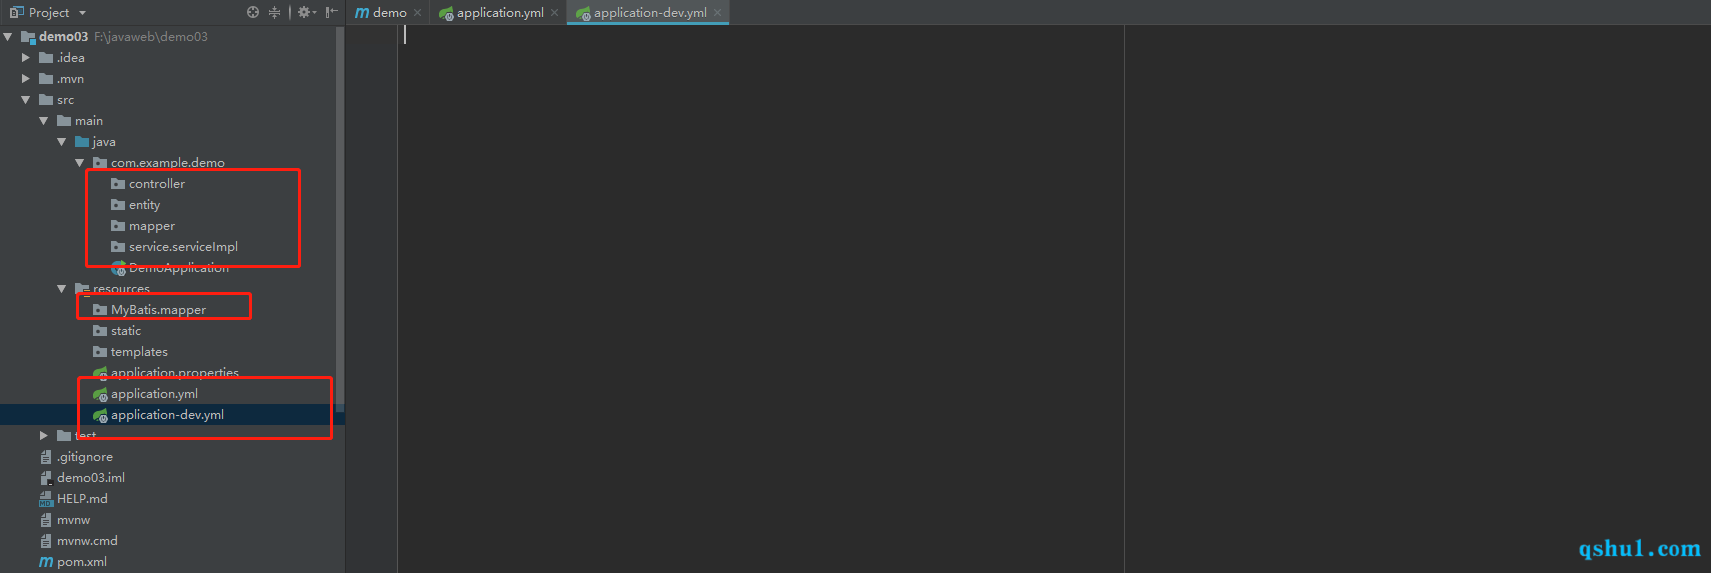The width and height of the screenshot is (1711, 573).
Task: Click the Maven icon on demo tab
Action: [x=362, y=13]
